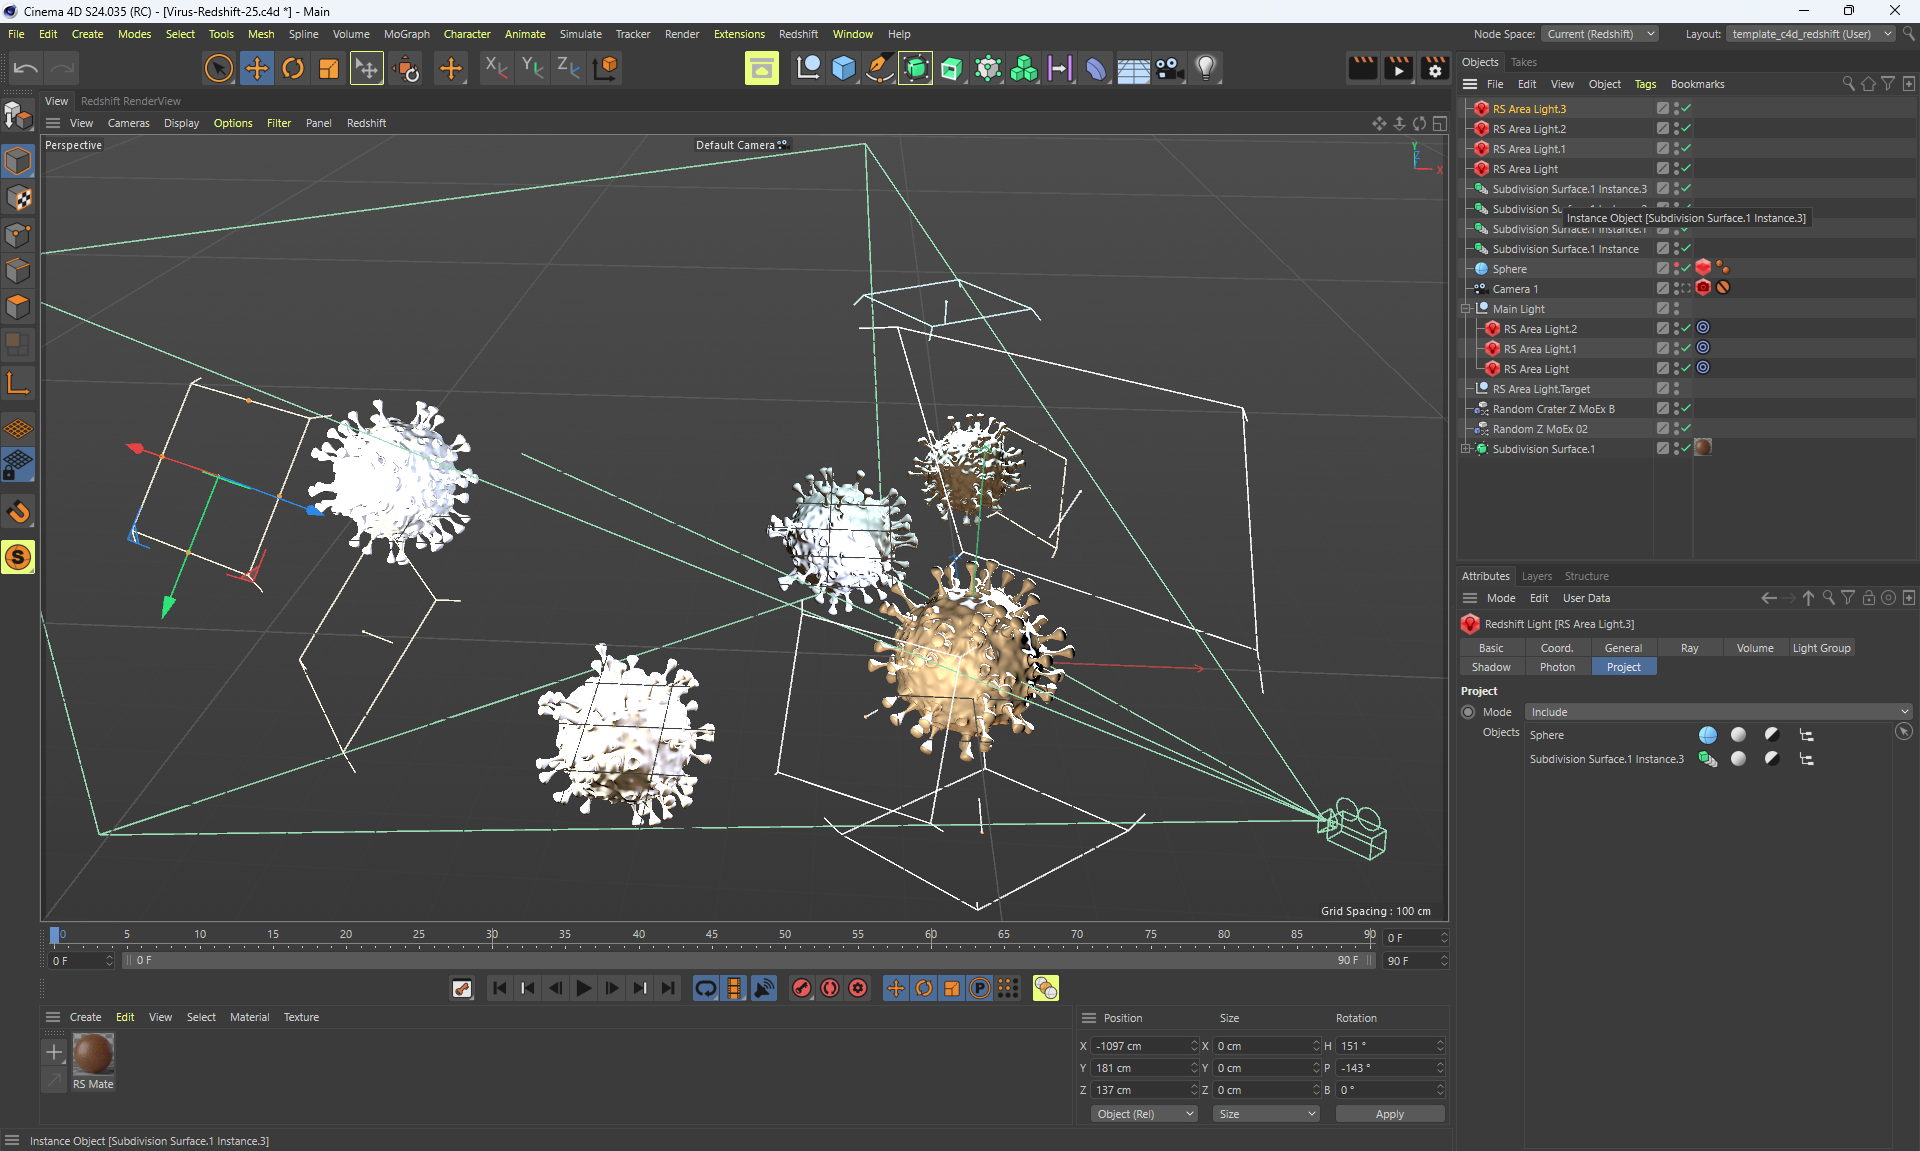Screen dimensions: 1920x1151
Task: Click the Light object icon
Action: (x=1206, y=68)
